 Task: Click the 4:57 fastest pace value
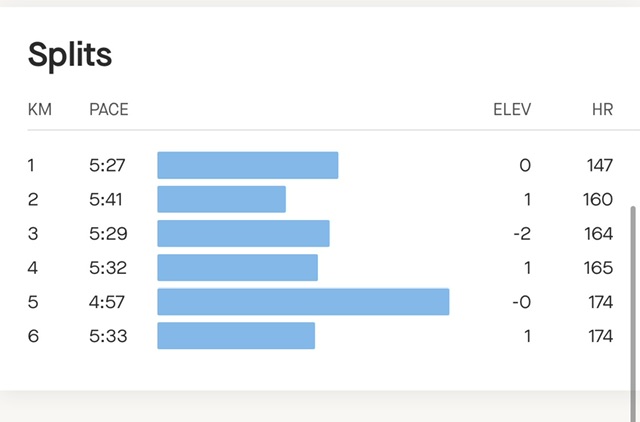click(x=107, y=302)
